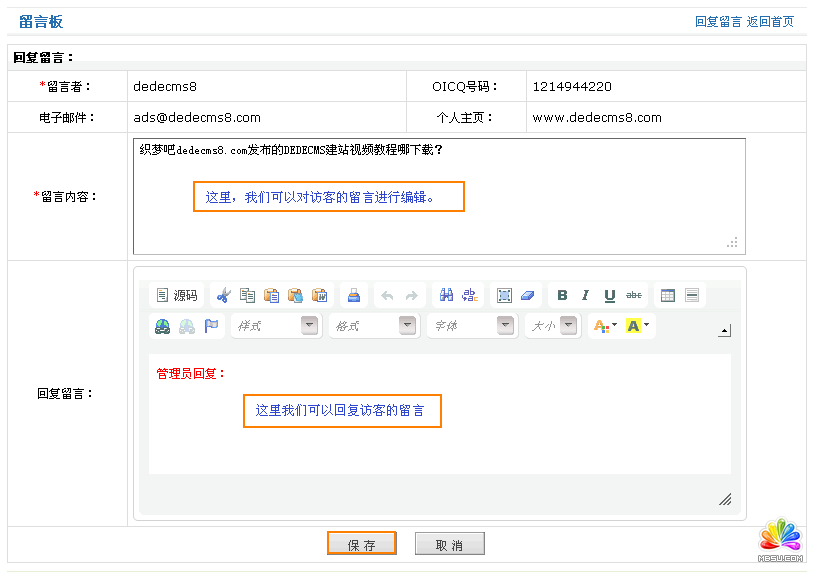Image resolution: width=815 pixels, height=572 pixels.
Task: Click the Select All icon
Action: pos(504,295)
